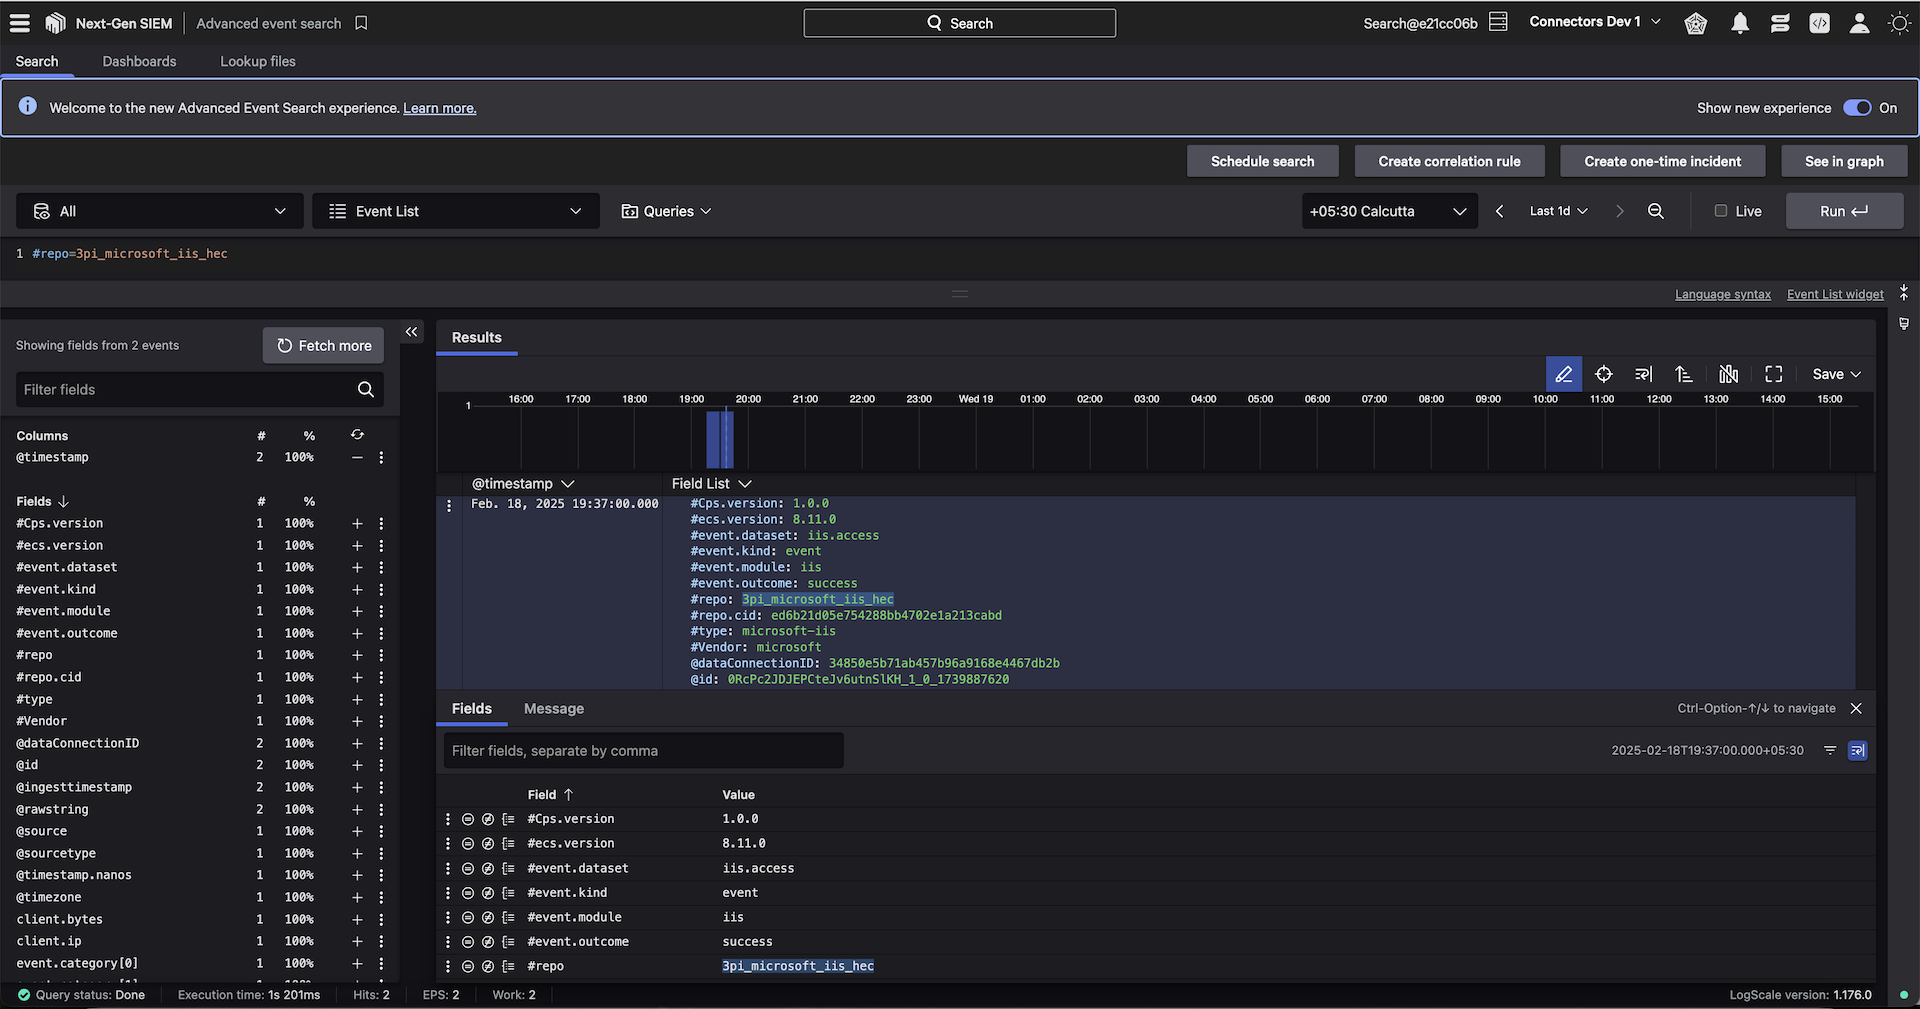Click the zoom out time range magnifier
1920x1009 pixels.
[x=1656, y=211]
